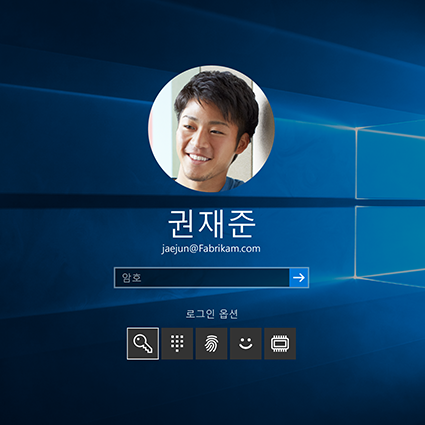
Task: Choose the face recognition smiley option
Action: [x=246, y=343]
